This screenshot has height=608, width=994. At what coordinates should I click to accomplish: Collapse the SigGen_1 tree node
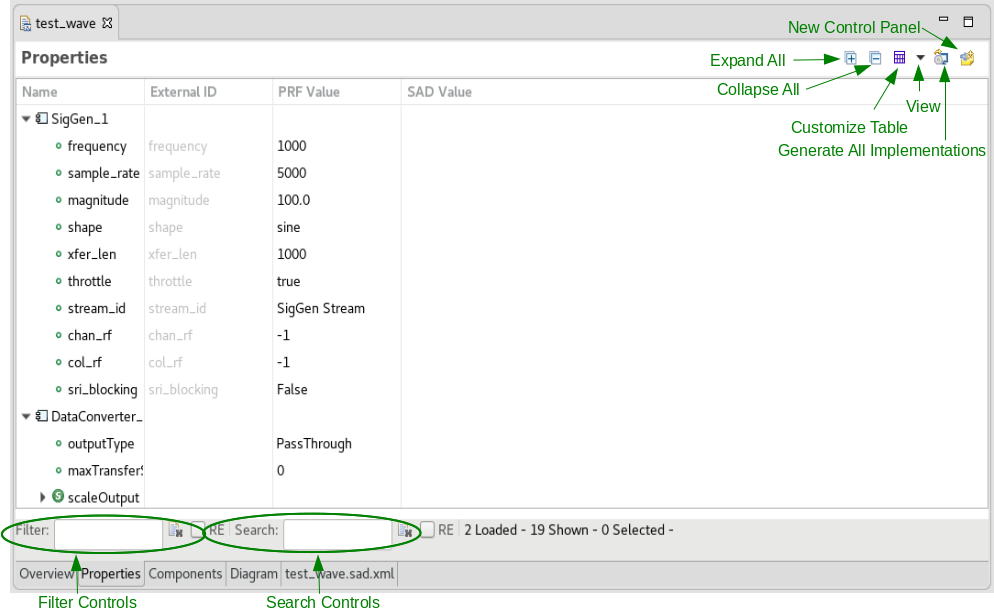point(26,119)
